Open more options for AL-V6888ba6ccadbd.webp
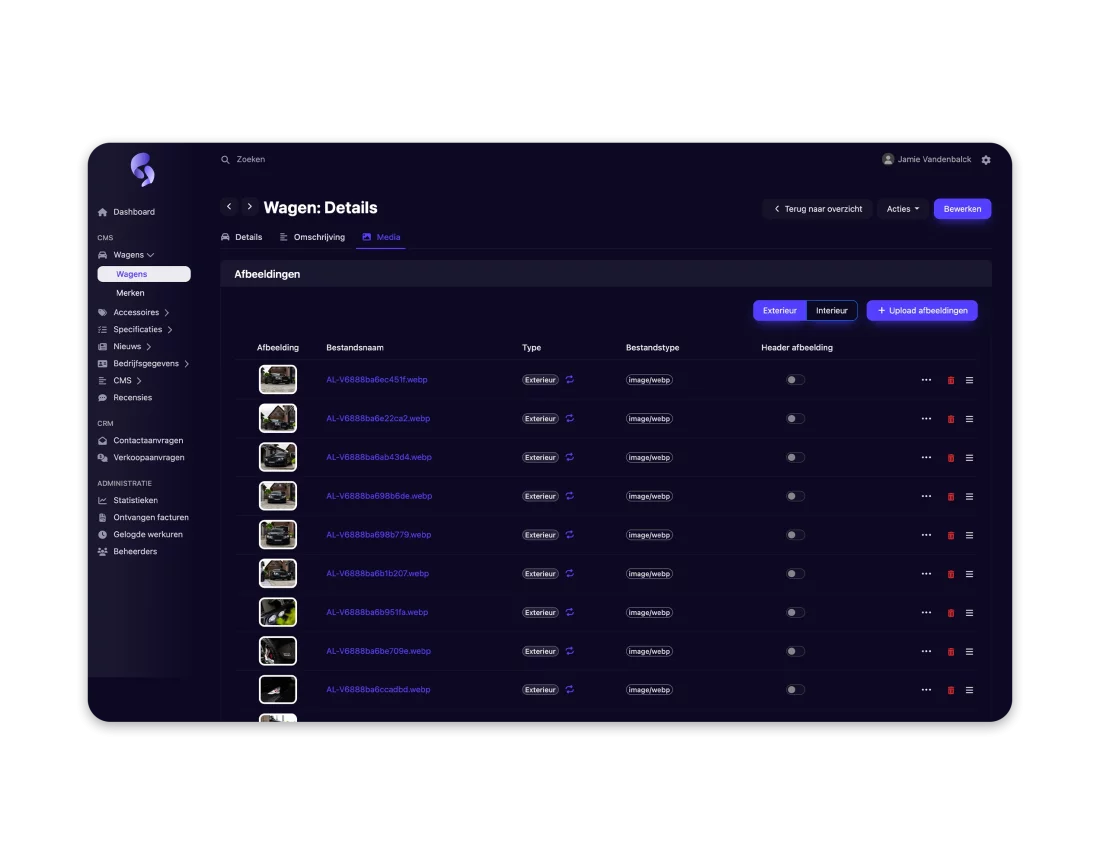Viewport: 1100px width, 864px height. pos(926,689)
